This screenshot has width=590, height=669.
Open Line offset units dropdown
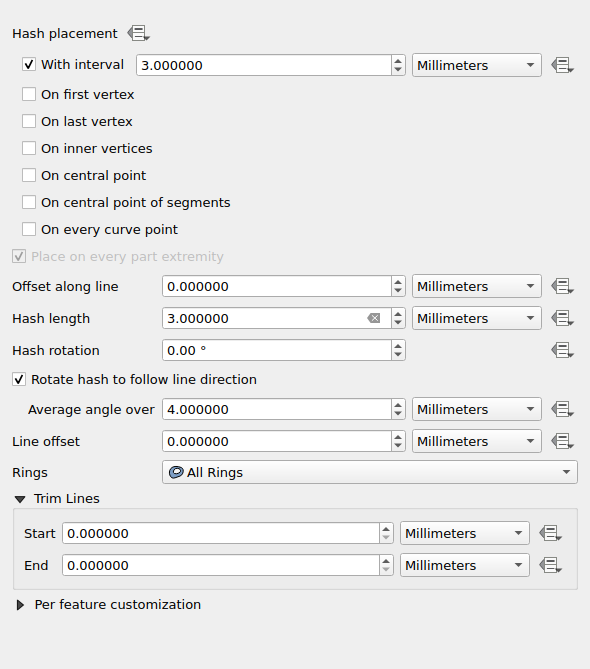click(477, 441)
